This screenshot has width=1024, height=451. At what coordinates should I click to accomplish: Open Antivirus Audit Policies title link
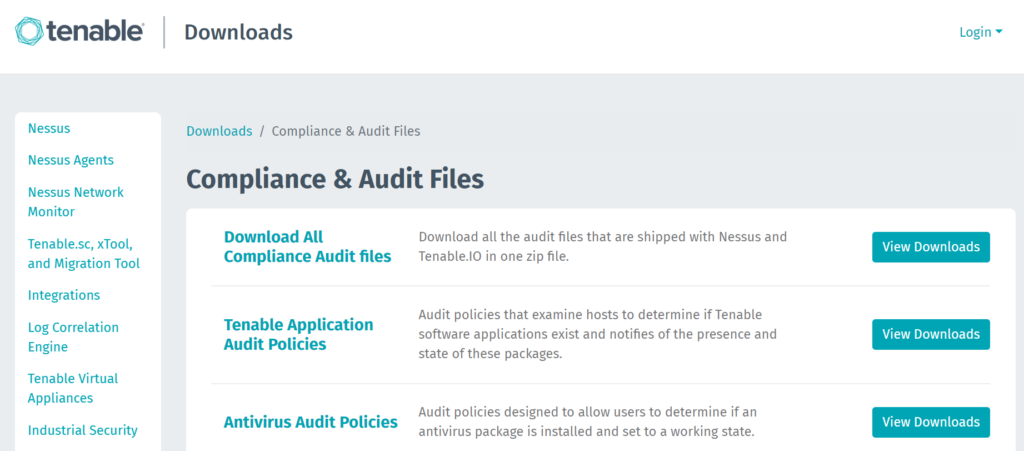click(311, 422)
